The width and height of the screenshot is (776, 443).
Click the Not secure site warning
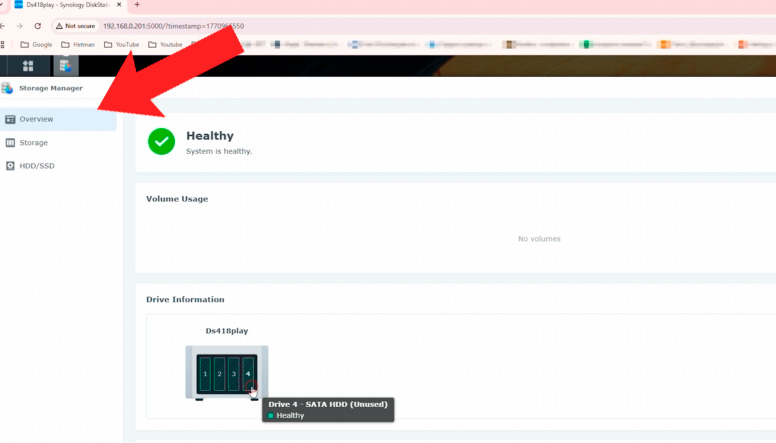[x=75, y=26]
